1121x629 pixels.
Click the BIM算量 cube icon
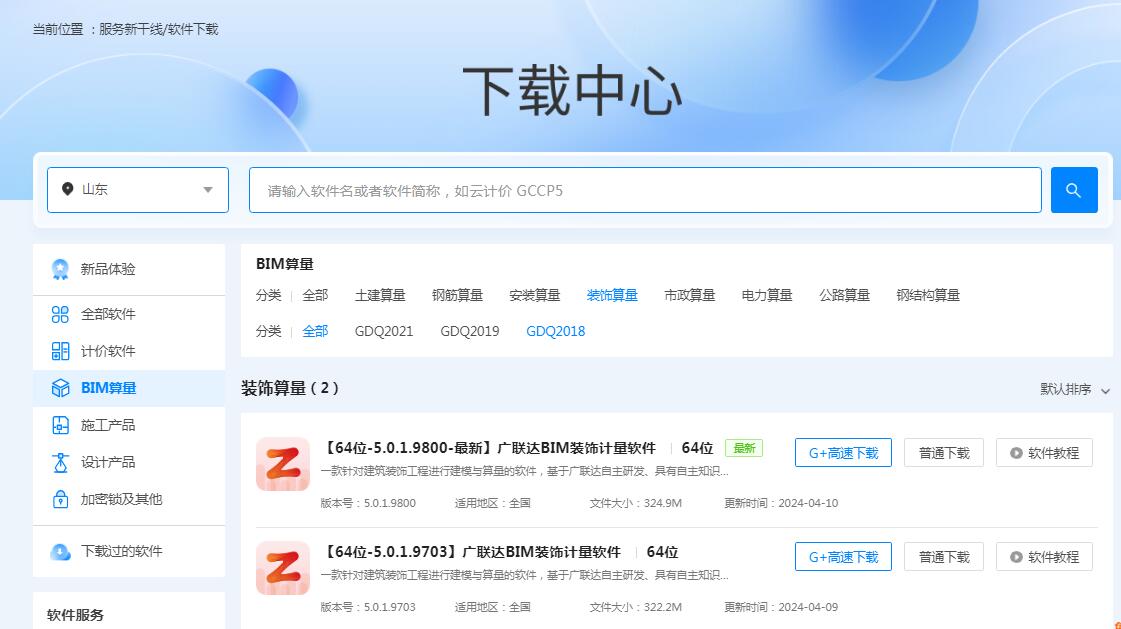(60, 388)
